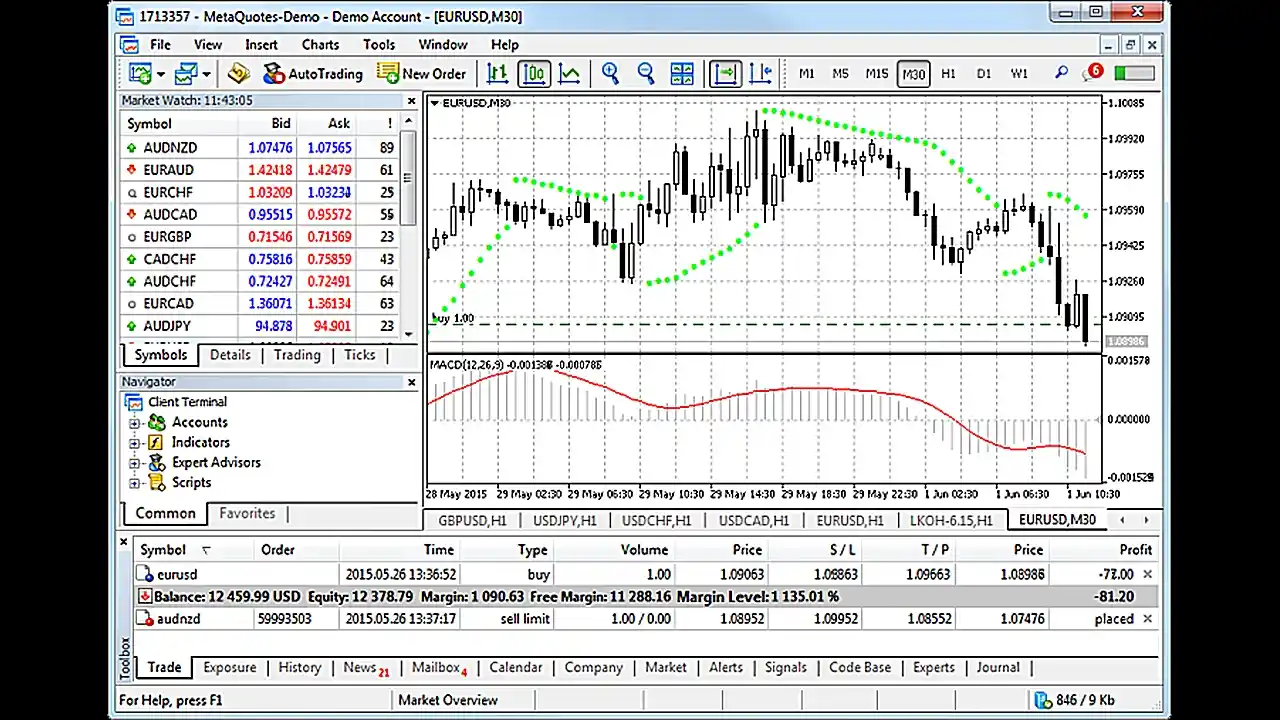This screenshot has height=720, width=1280.
Task: Switch to USDJPY,H1 chart tab
Action: pos(565,520)
